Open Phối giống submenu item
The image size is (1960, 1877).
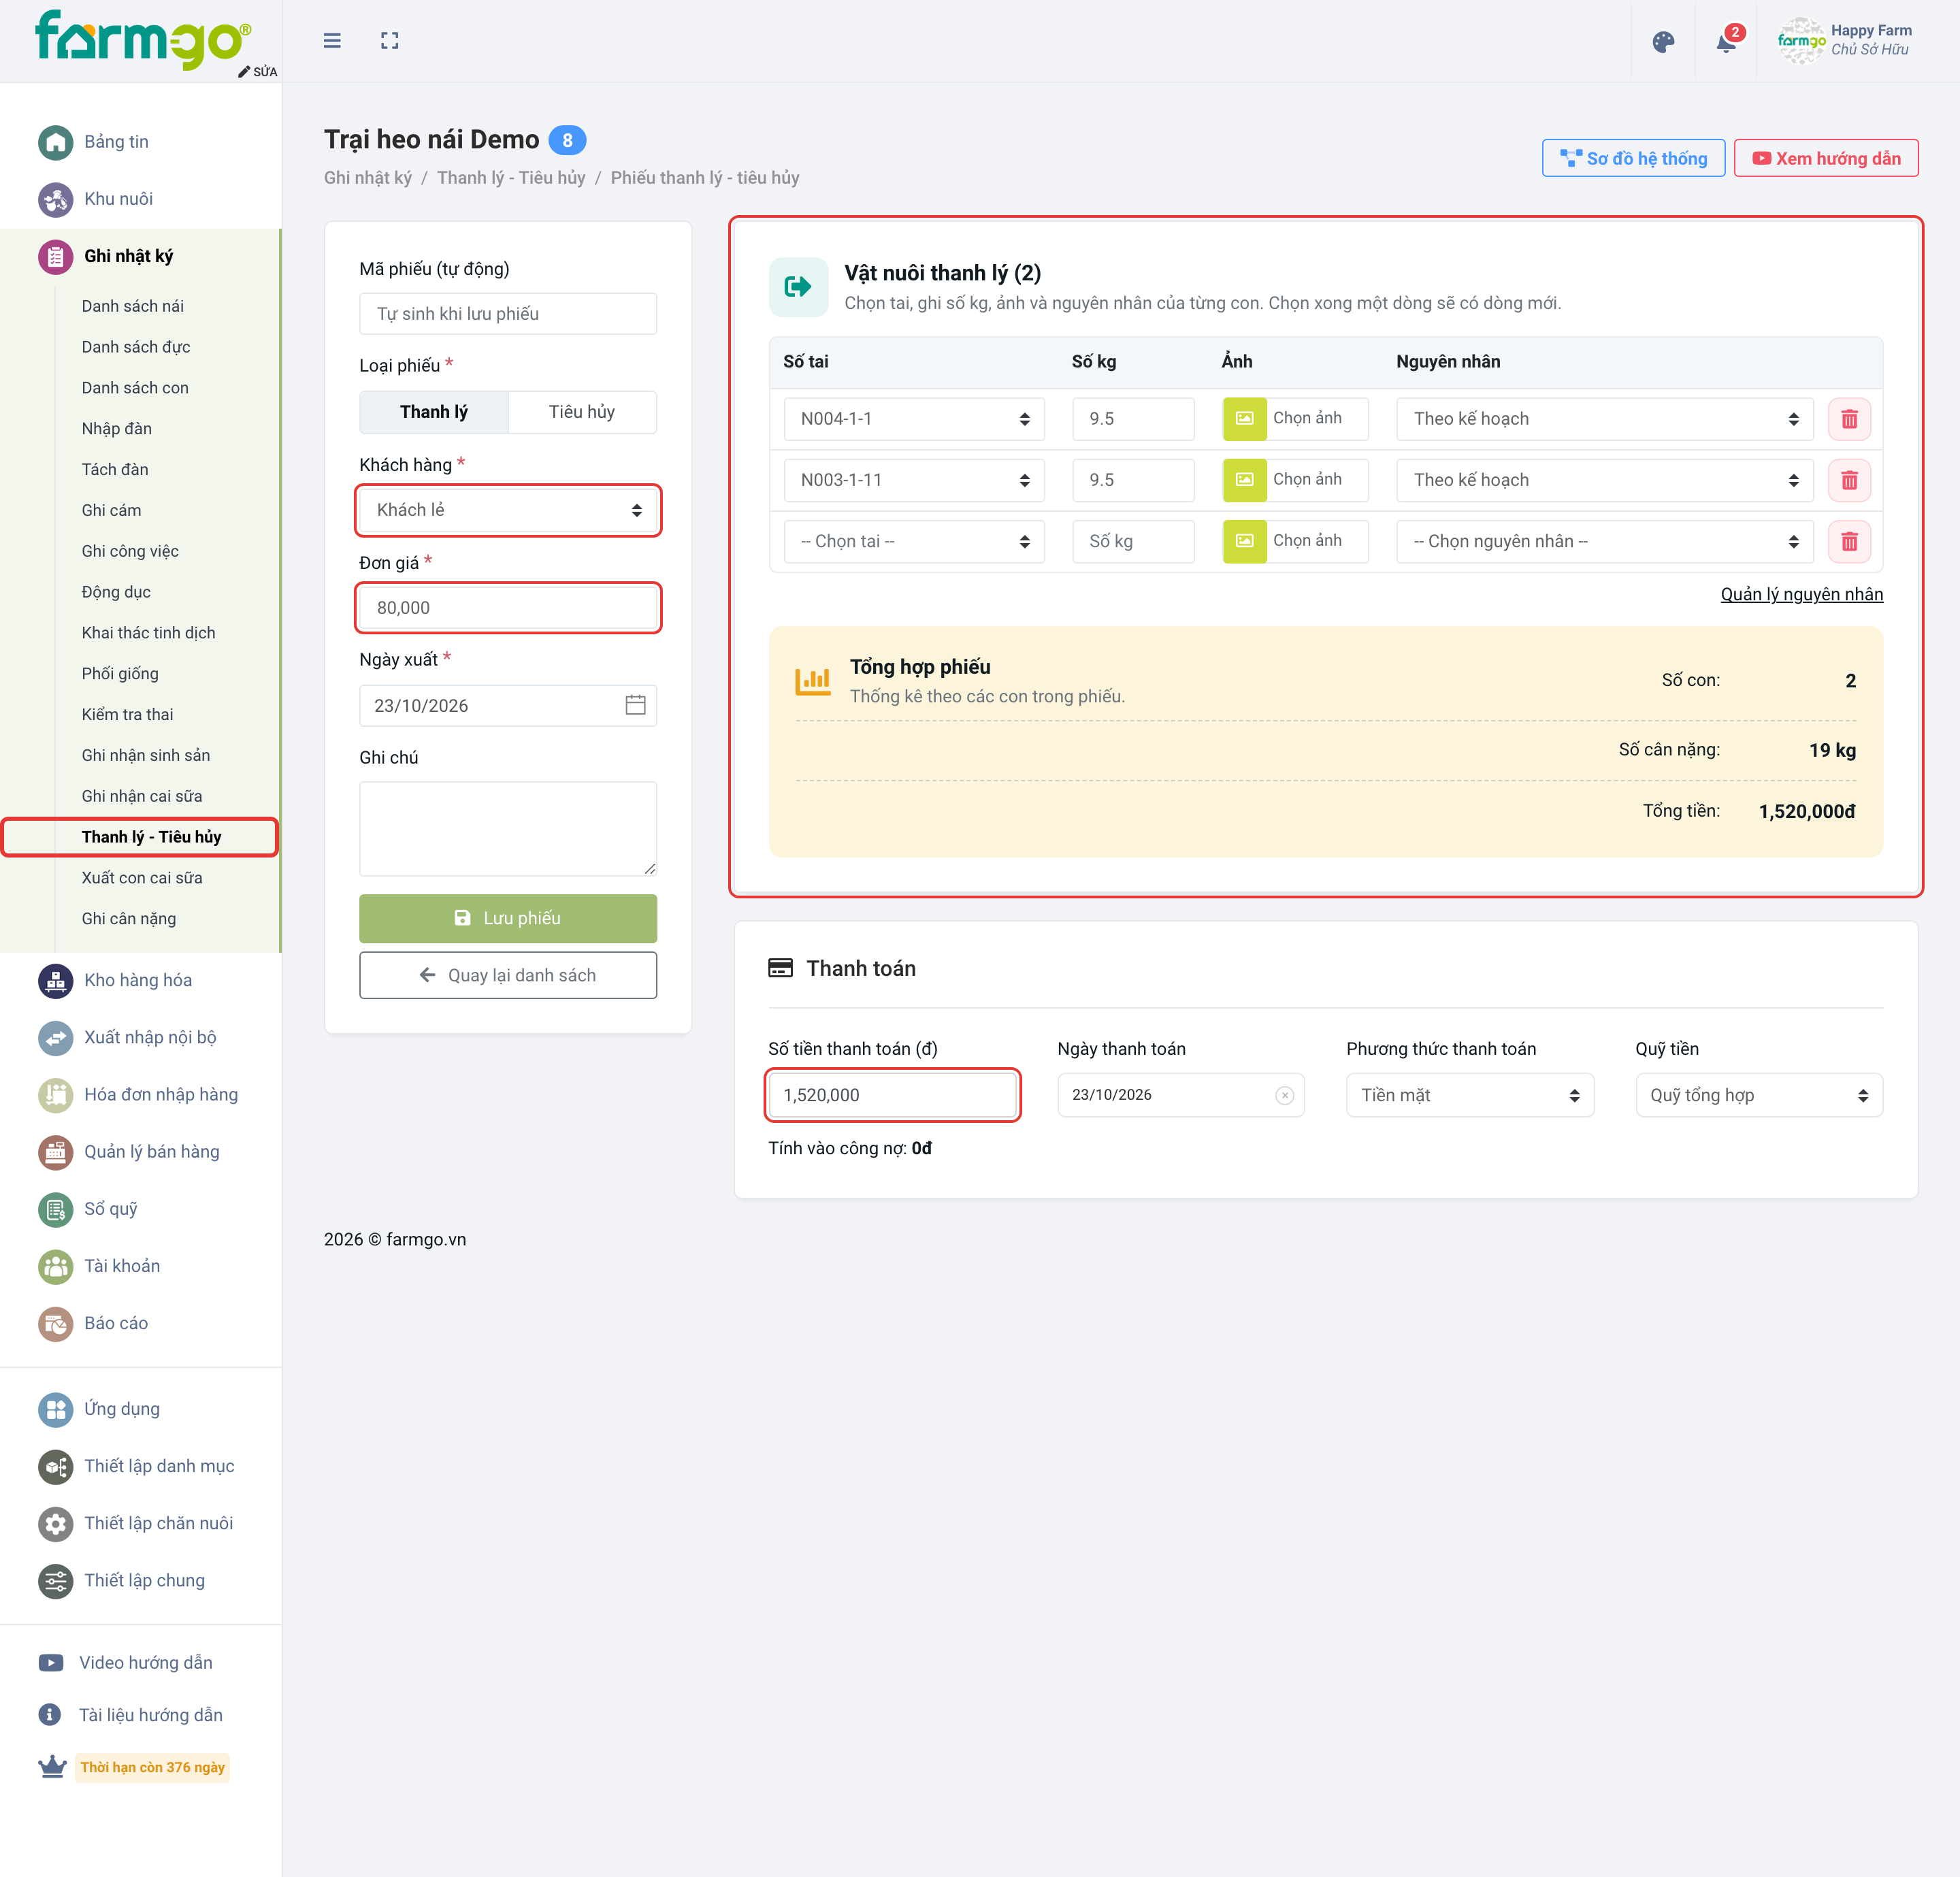click(x=120, y=674)
